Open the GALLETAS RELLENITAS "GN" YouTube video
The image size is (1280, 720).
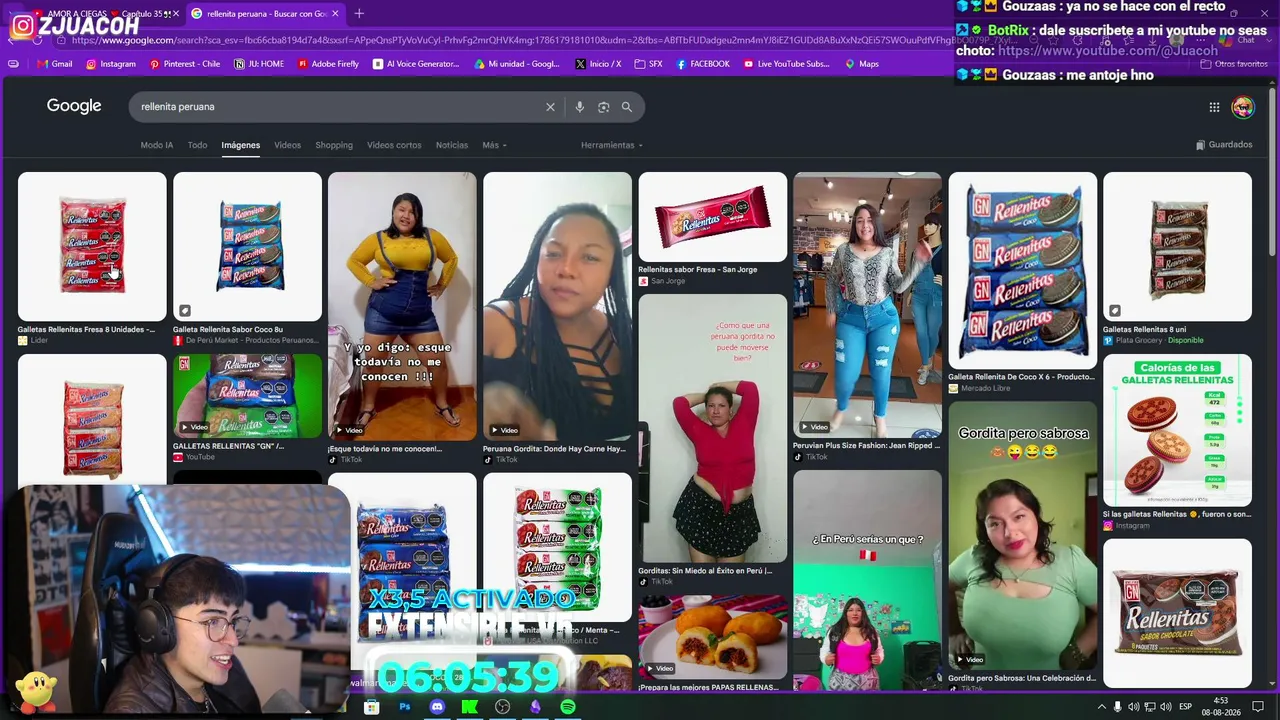pyautogui.click(x=247, y=396)
